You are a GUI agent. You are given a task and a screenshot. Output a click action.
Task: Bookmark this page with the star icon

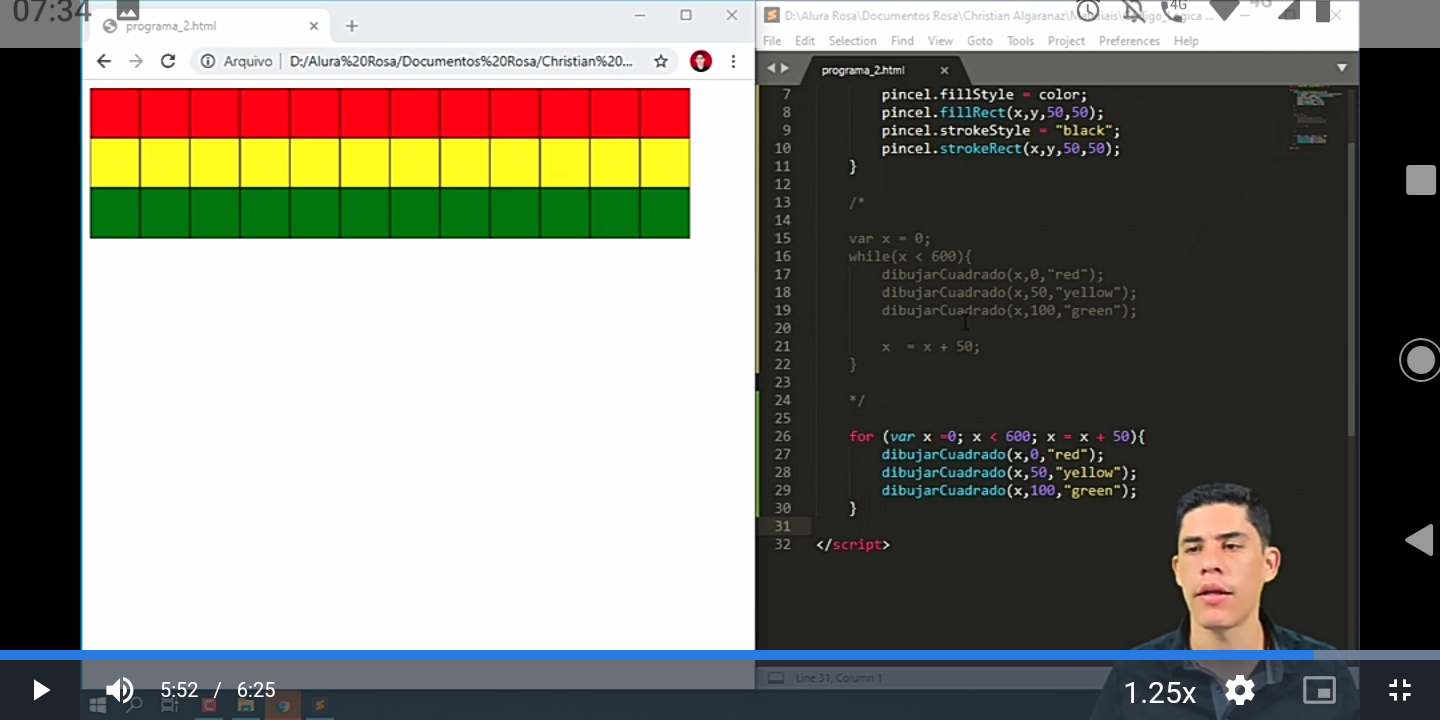click(660, 61)
